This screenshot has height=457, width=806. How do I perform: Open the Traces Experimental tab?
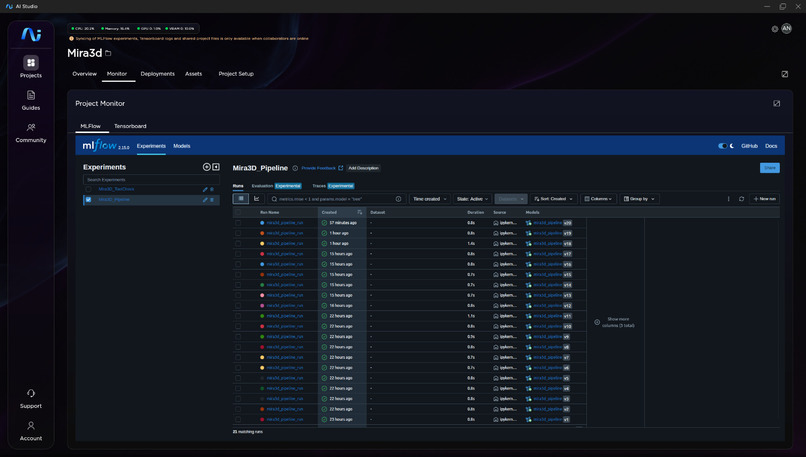click(333, 186)
